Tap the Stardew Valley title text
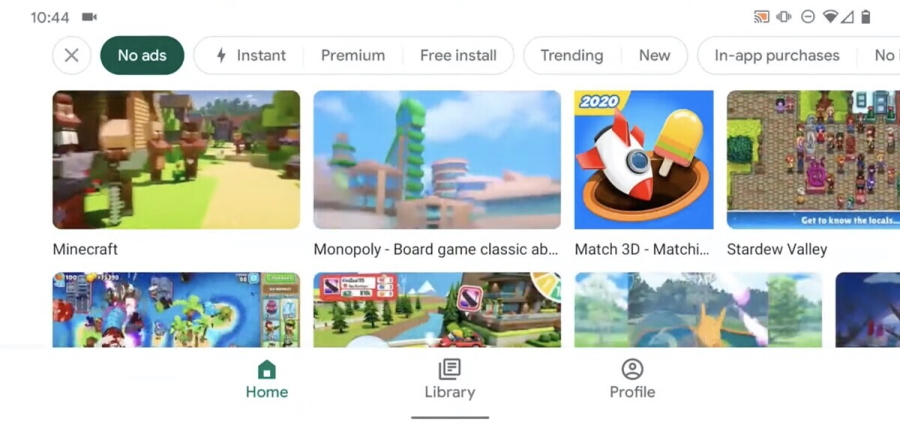Screen dimensions: 900x425 pos(777,249)
